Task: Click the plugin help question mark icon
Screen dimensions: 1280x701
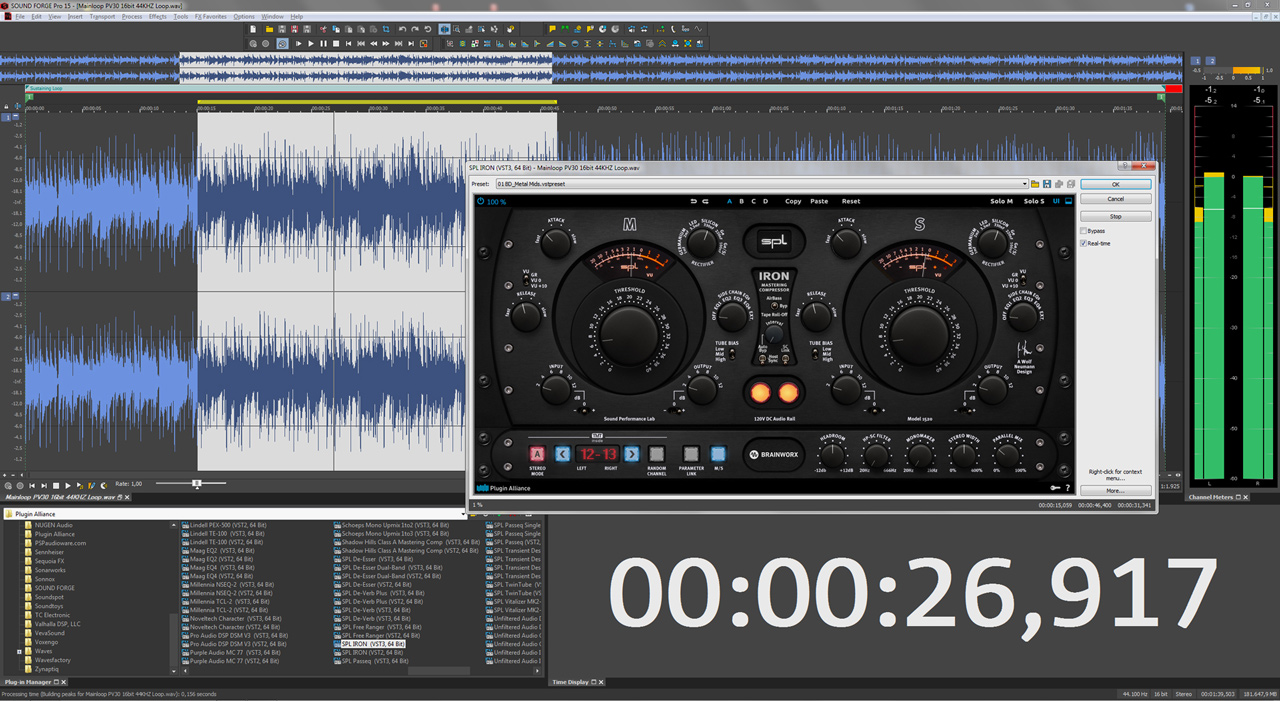Action: tap(1067, 488)
